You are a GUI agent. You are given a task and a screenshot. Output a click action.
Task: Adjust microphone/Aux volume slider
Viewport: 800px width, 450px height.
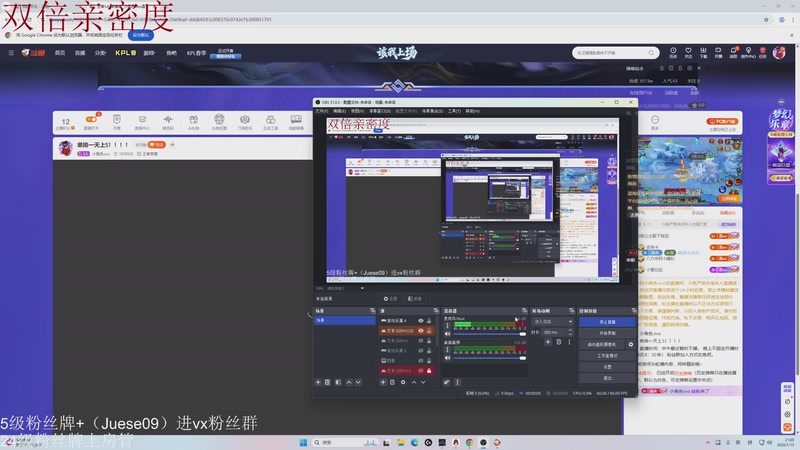pos(489,334)
